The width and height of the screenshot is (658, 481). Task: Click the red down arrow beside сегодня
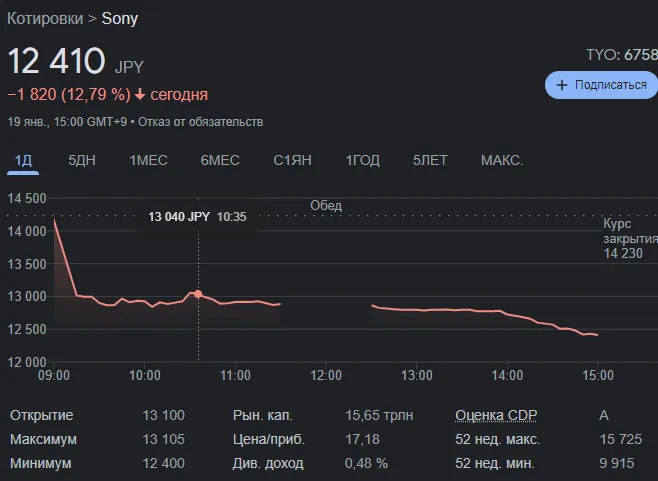pyautogui.click(x=140, y=95)
